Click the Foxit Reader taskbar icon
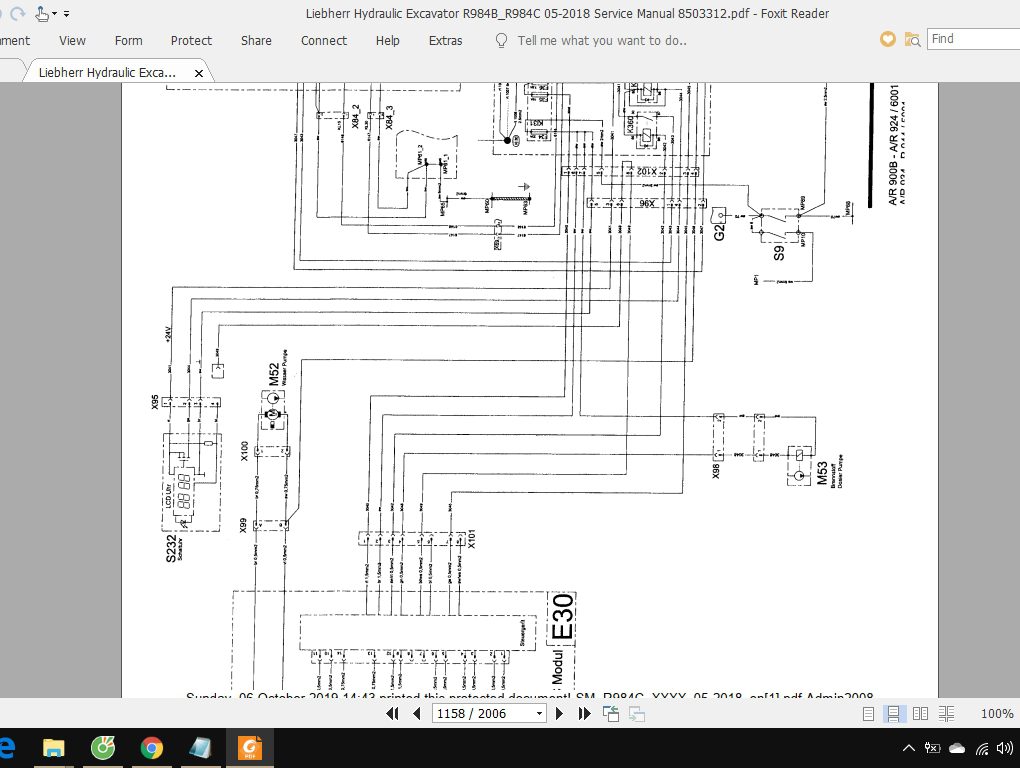Viewport: 1020px width, 768px height. pyautogui.click(x=250, y=748)
